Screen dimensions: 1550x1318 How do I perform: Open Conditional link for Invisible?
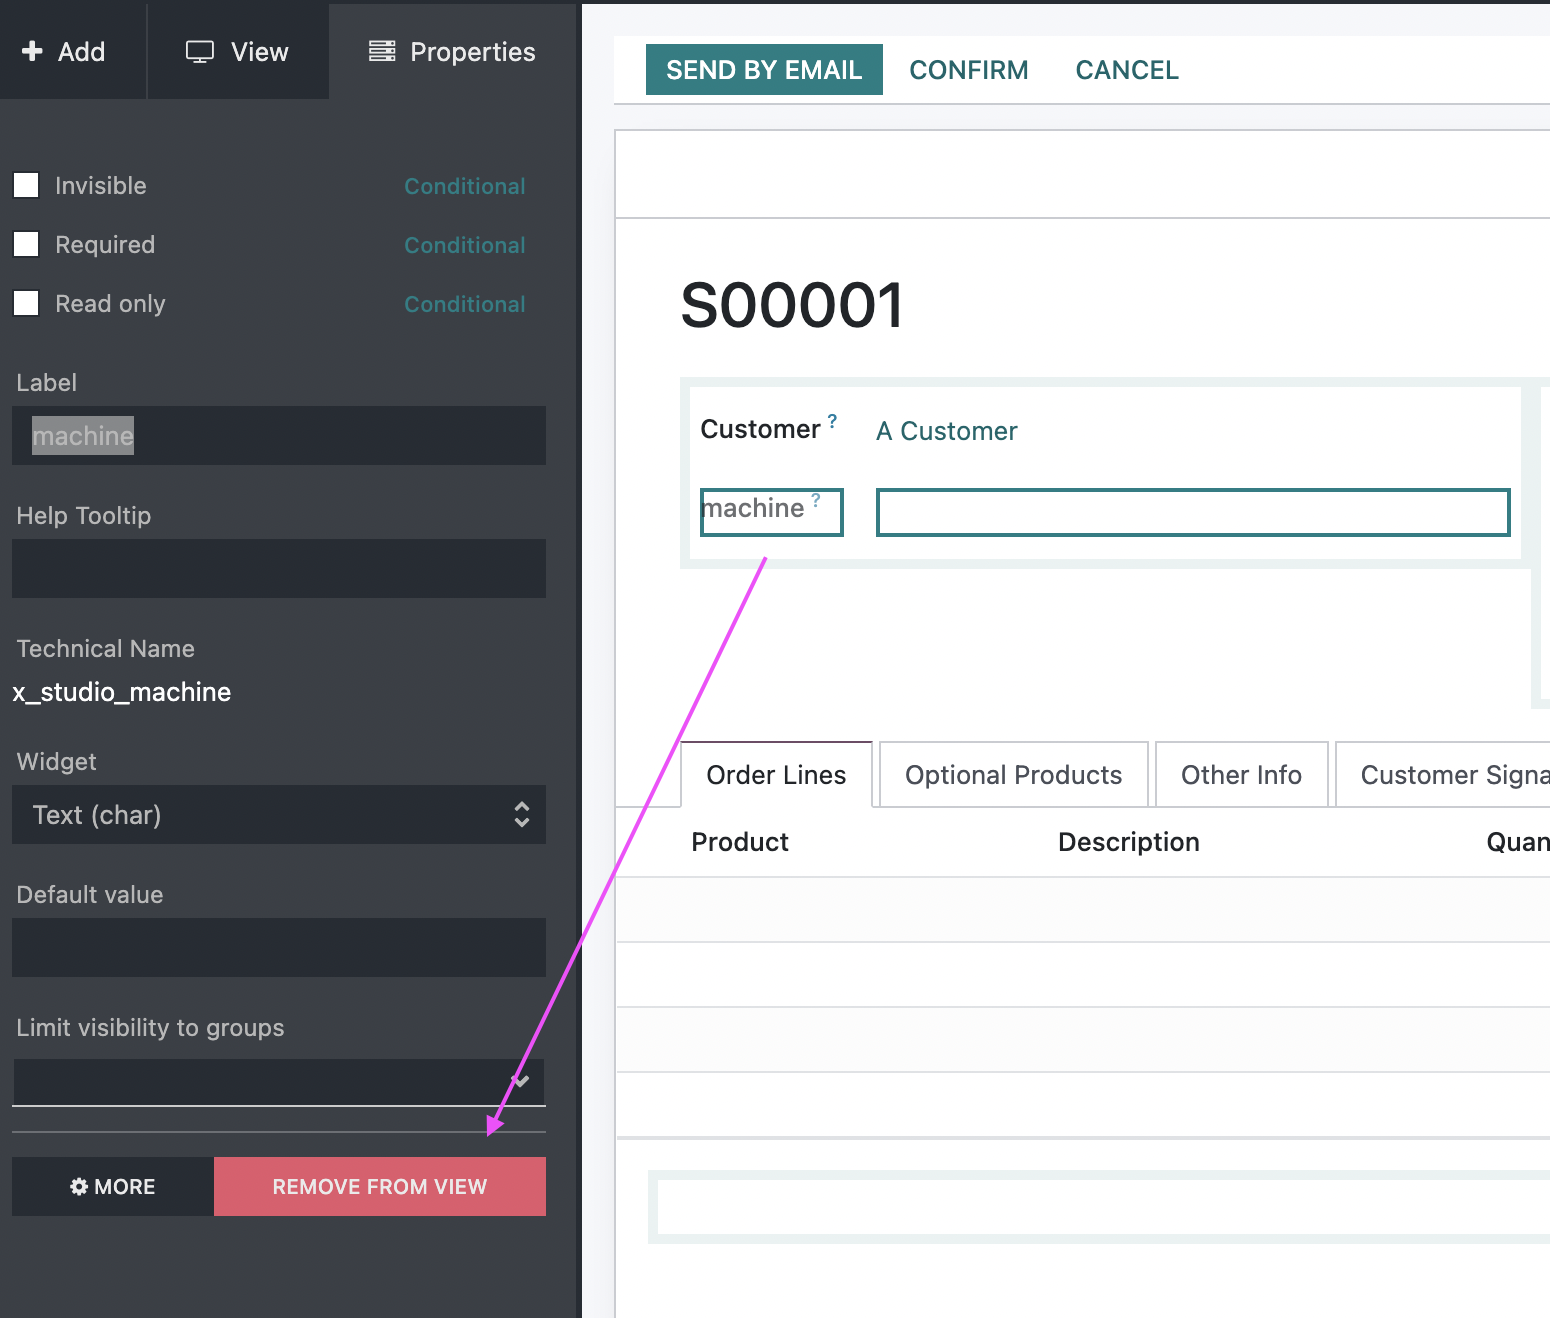(x=464, y=187)
